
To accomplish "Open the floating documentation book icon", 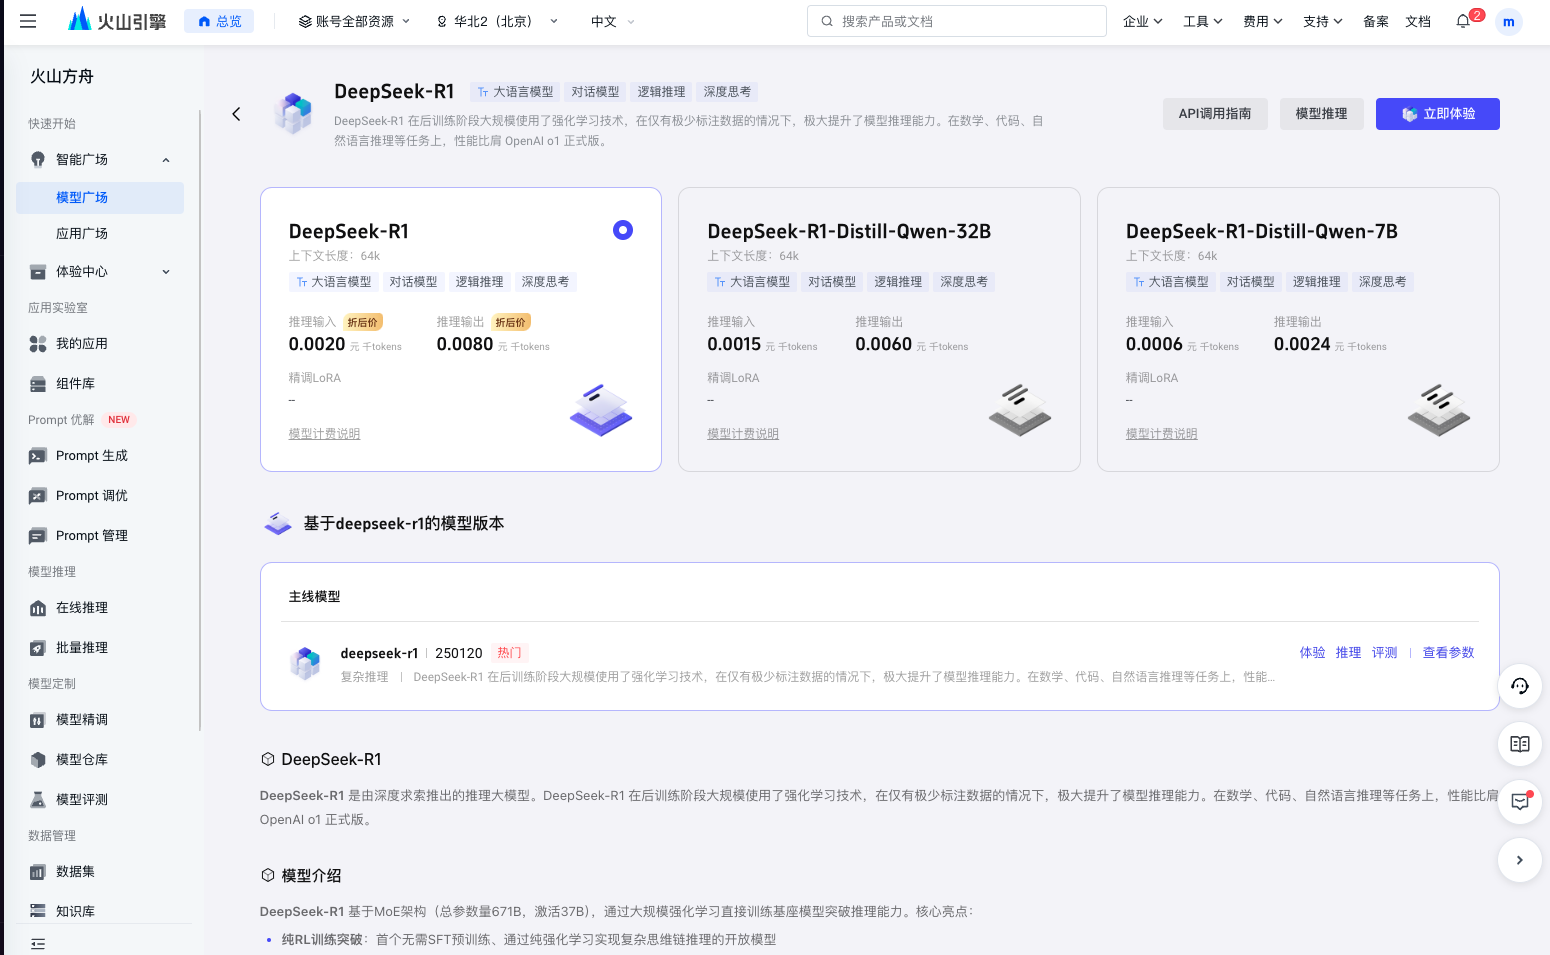I will pyautogui.click(x=1520, y=744).
